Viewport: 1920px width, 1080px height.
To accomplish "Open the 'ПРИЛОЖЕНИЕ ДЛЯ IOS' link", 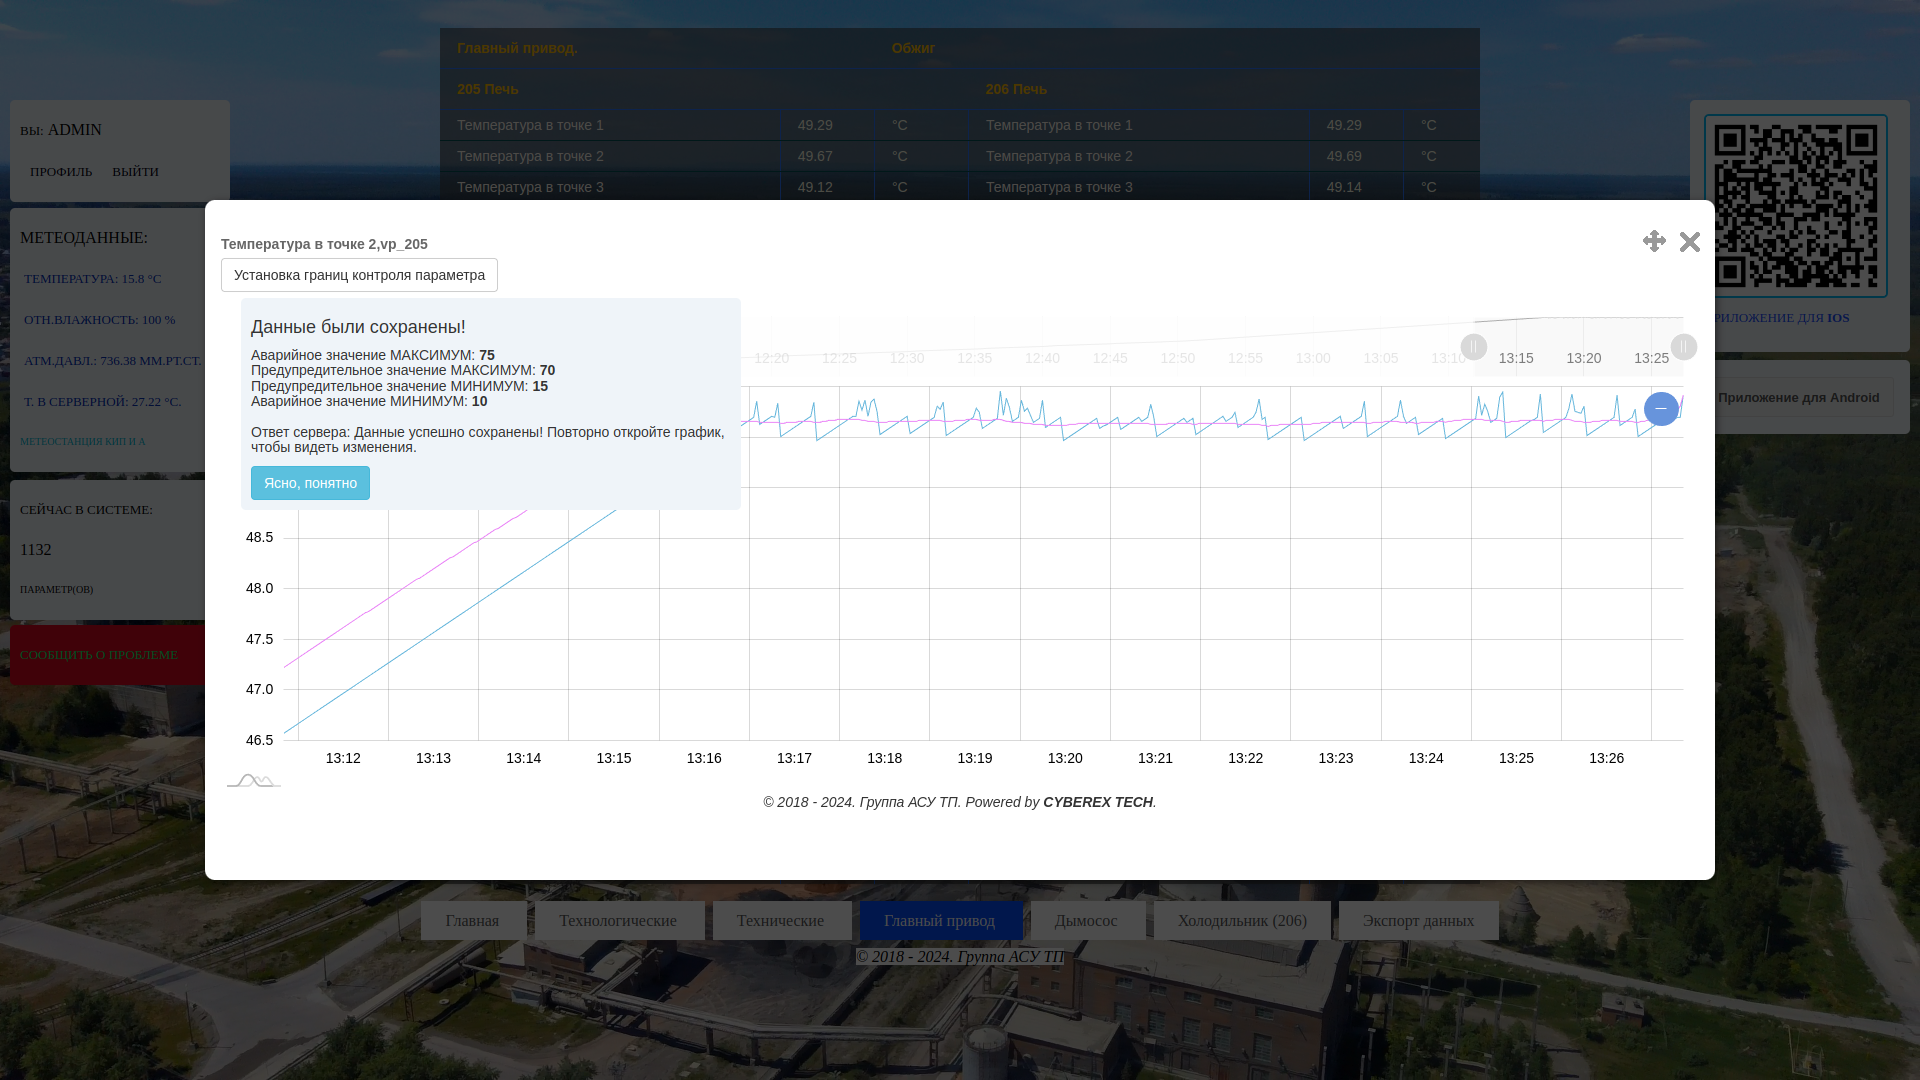I will click(1781, 318).
